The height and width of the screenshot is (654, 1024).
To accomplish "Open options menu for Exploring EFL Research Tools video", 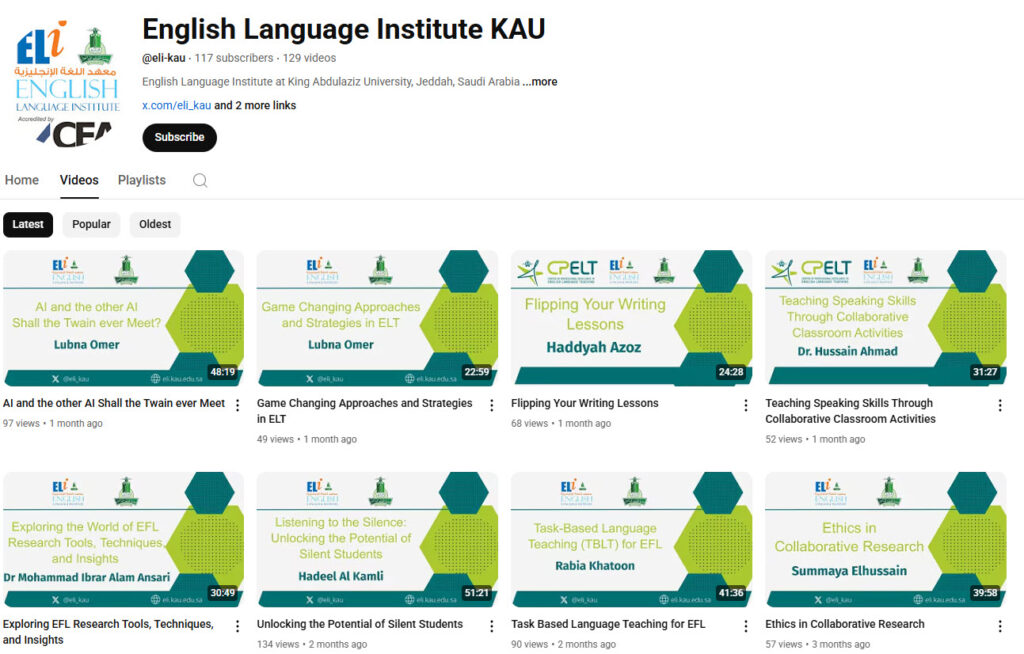I will pos(238,626).
